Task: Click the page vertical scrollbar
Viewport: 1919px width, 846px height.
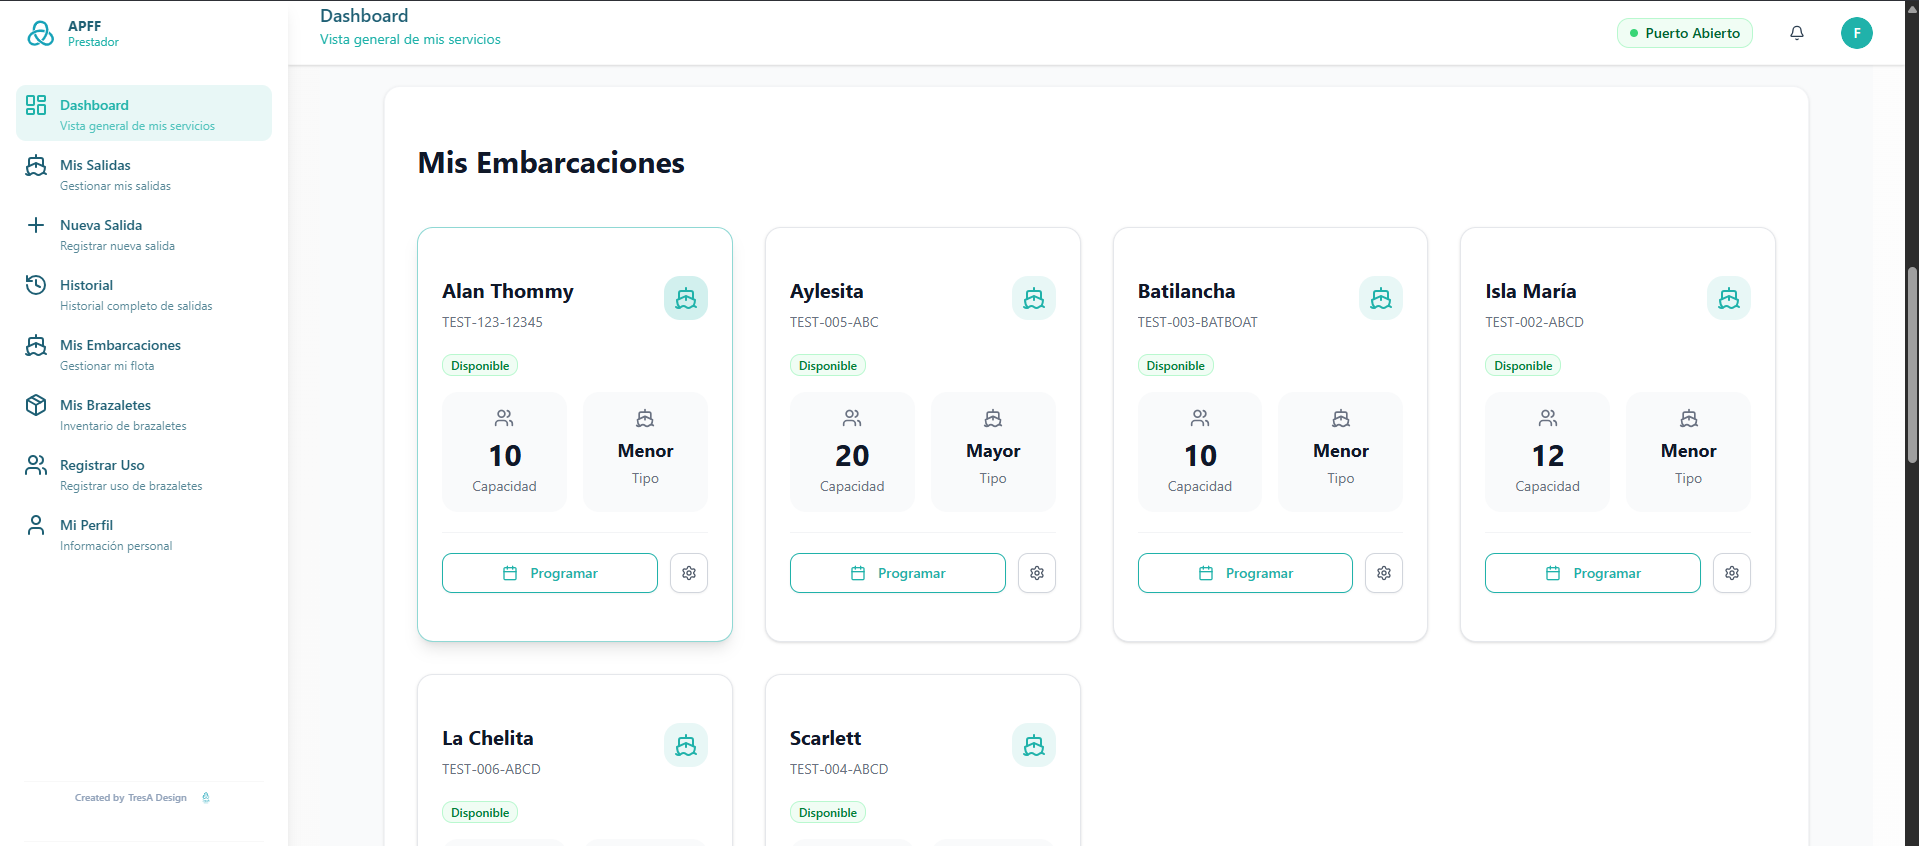Action: (x=1912, y=365)
